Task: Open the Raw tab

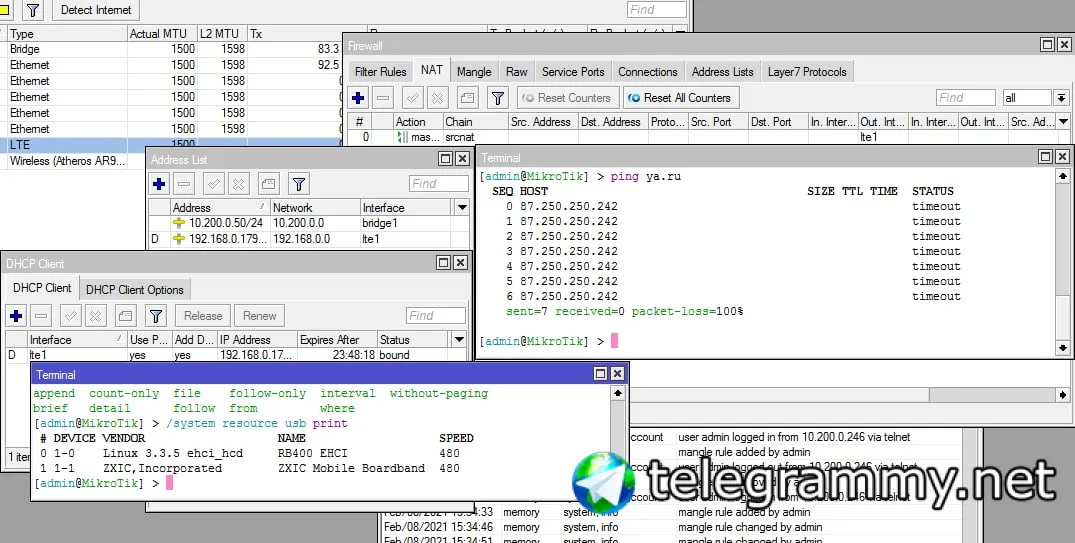Action: pos(517,72)
